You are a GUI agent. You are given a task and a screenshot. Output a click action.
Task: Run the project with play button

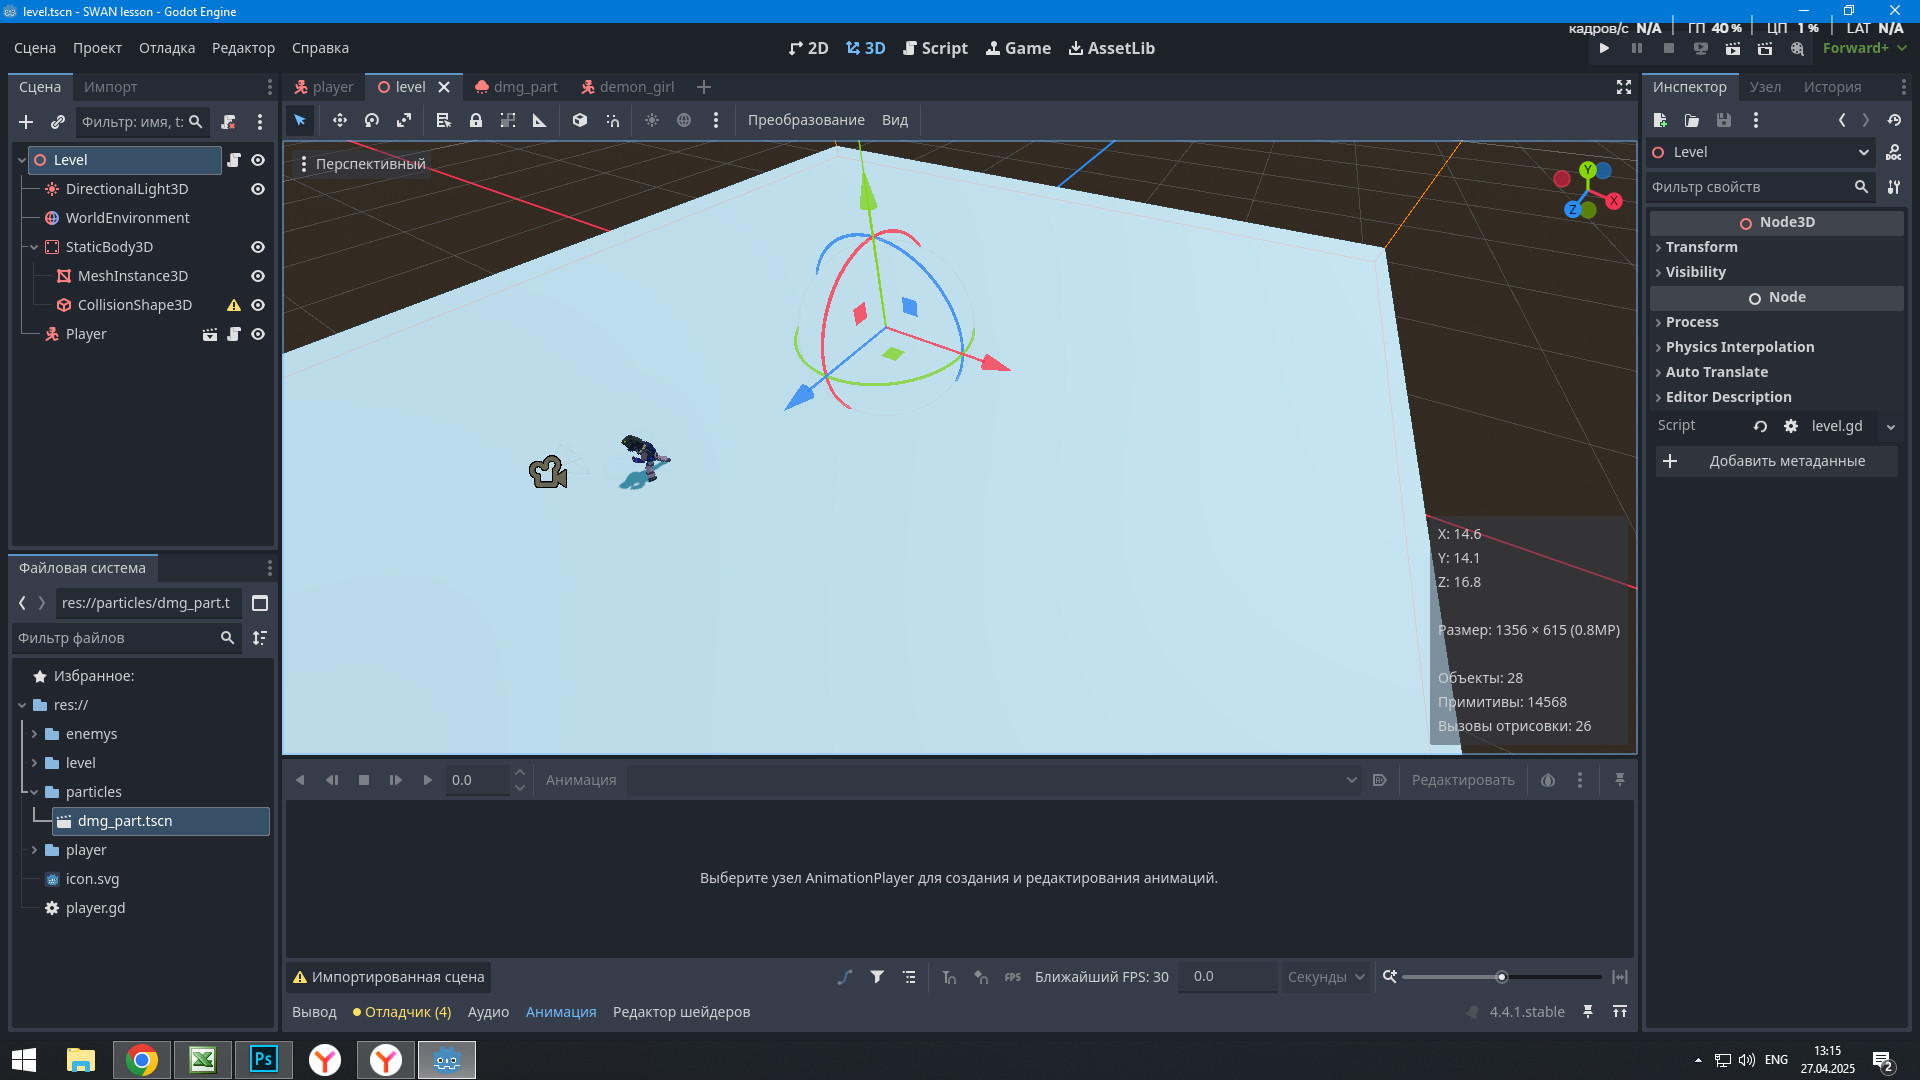(x=1604, y=48)
